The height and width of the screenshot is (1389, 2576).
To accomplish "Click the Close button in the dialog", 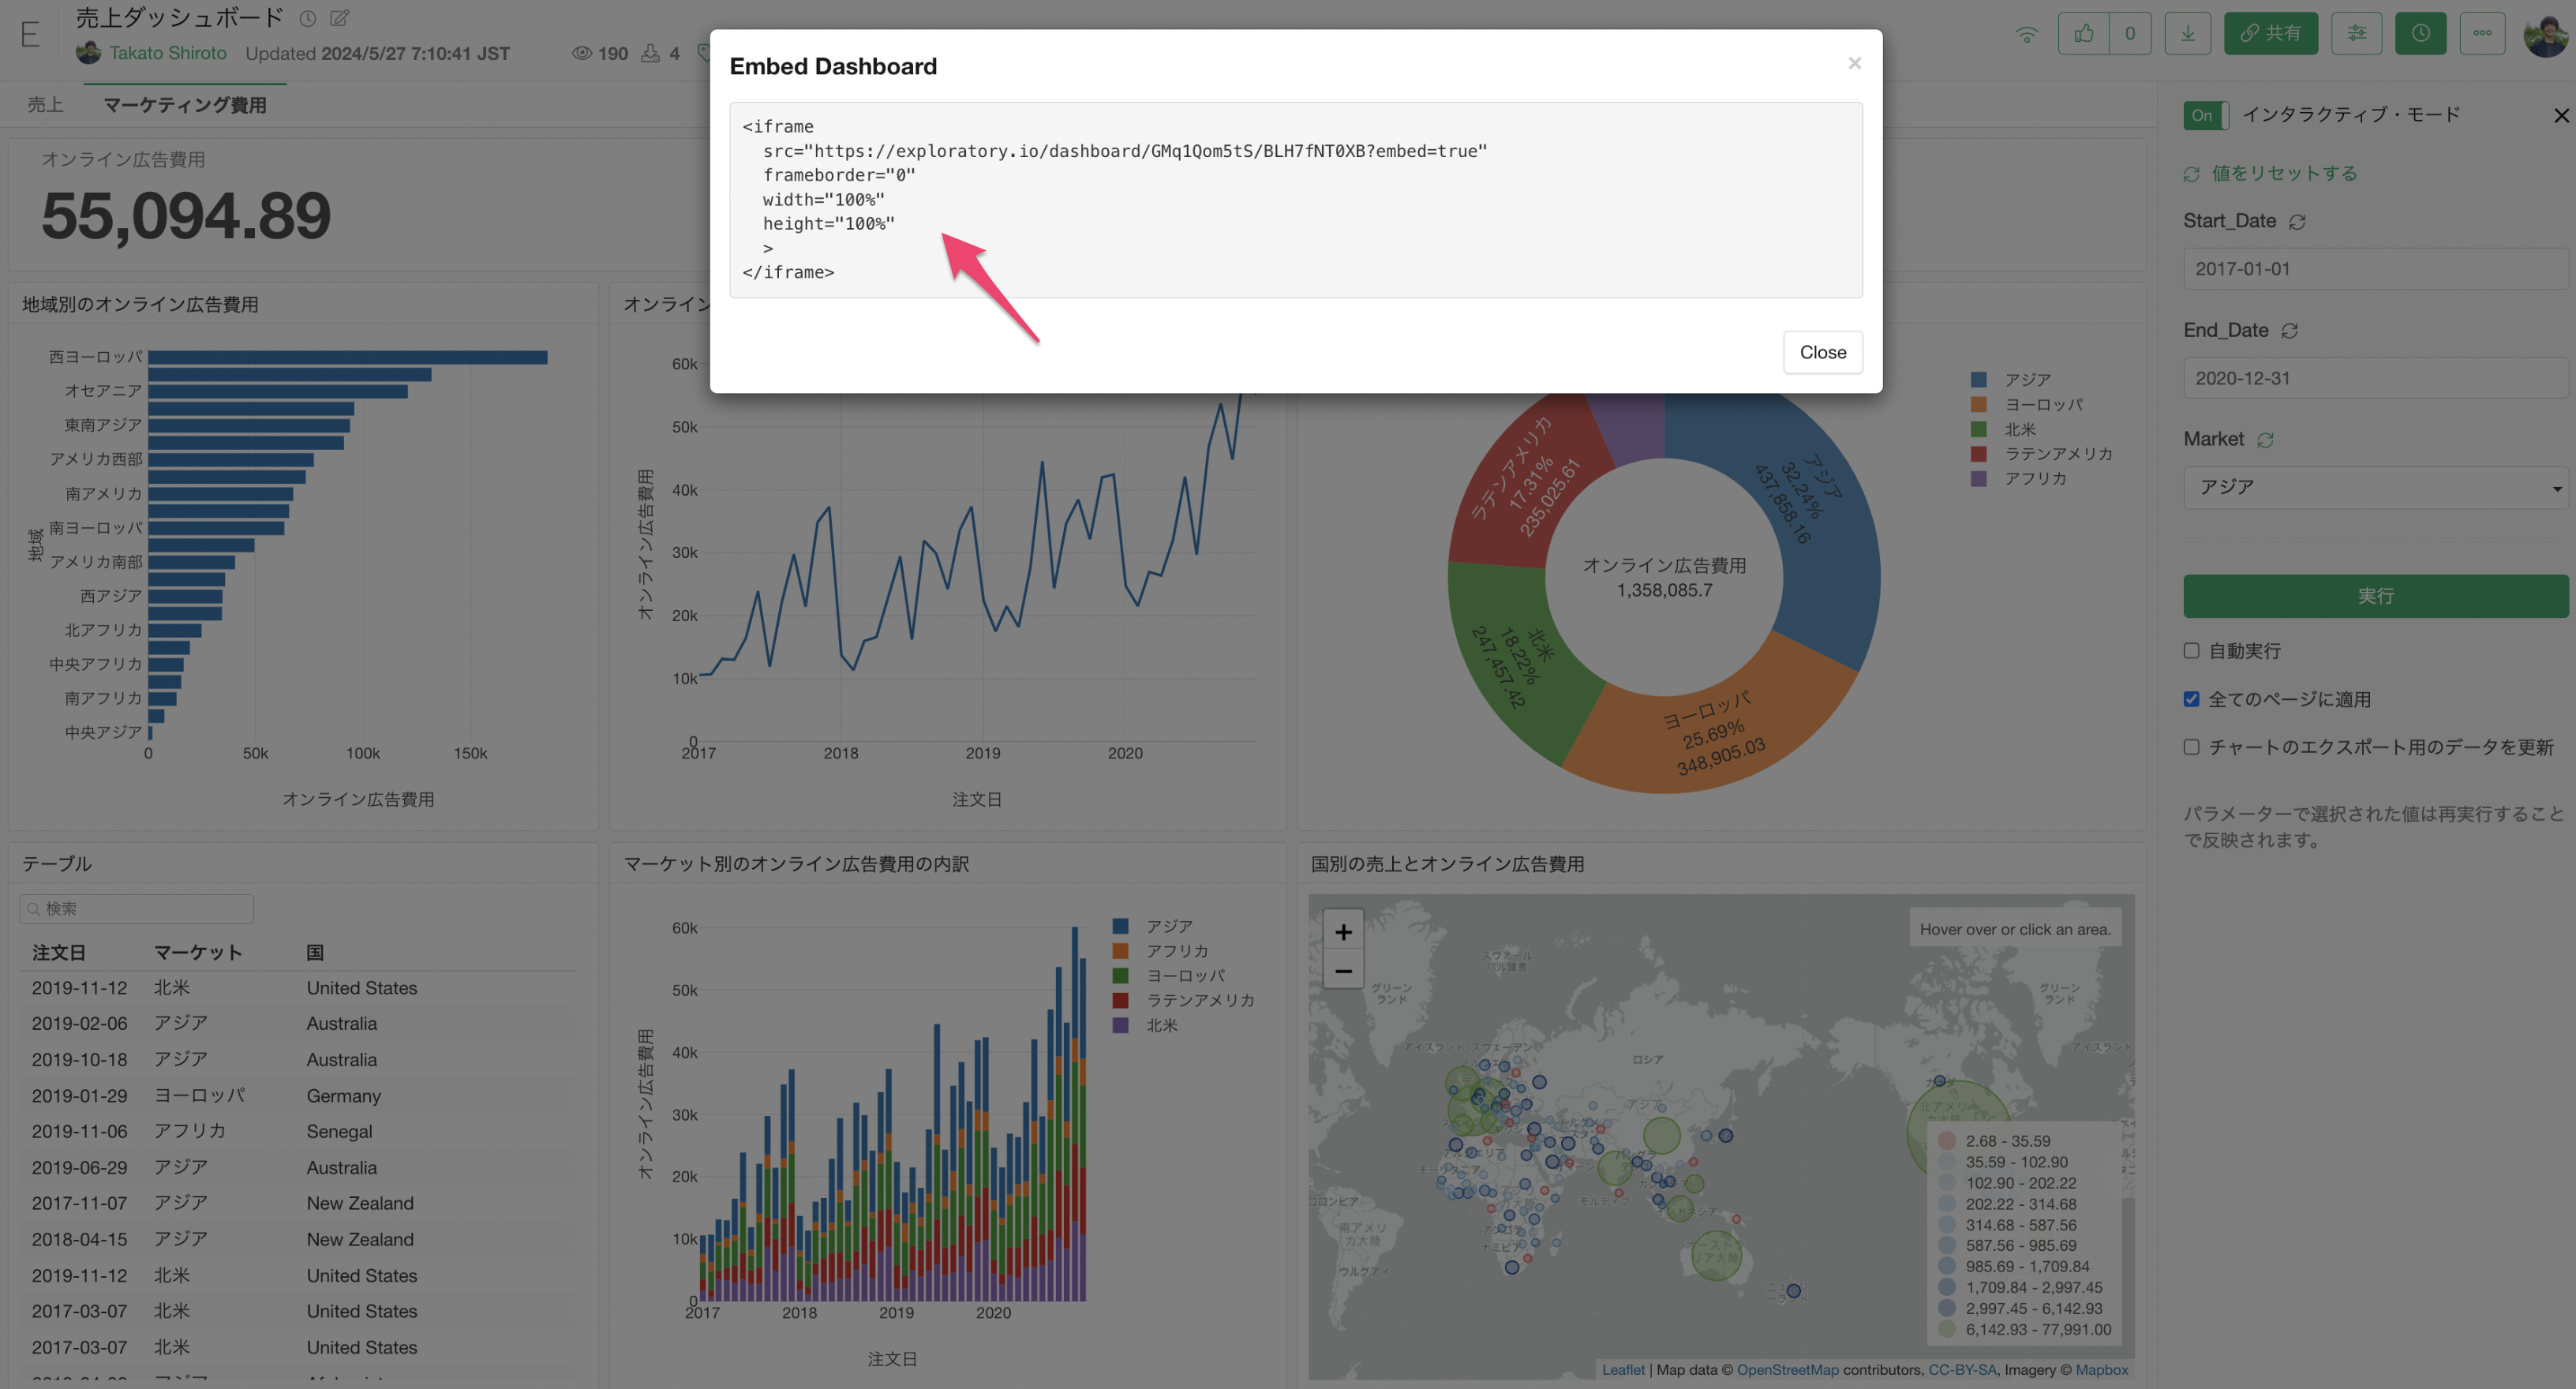I will (1822, 352).
